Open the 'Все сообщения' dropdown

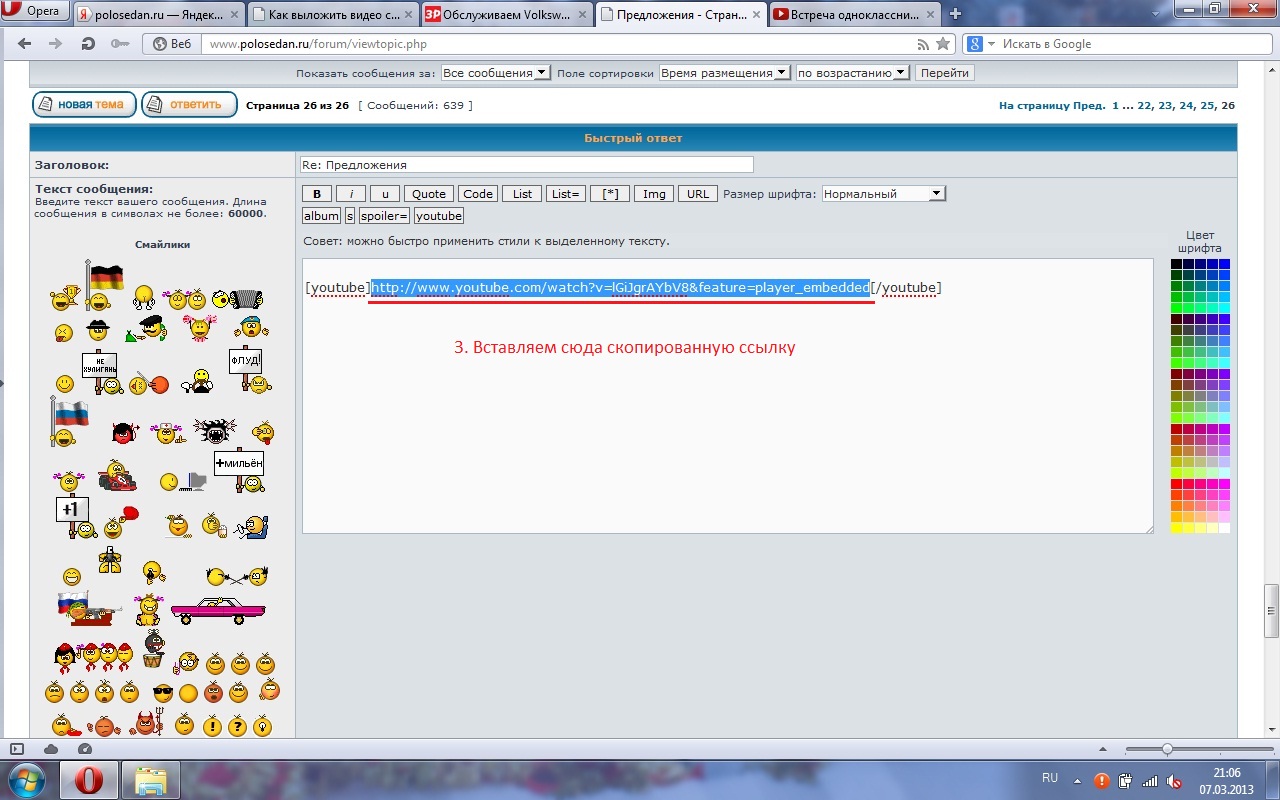[495, 73]
